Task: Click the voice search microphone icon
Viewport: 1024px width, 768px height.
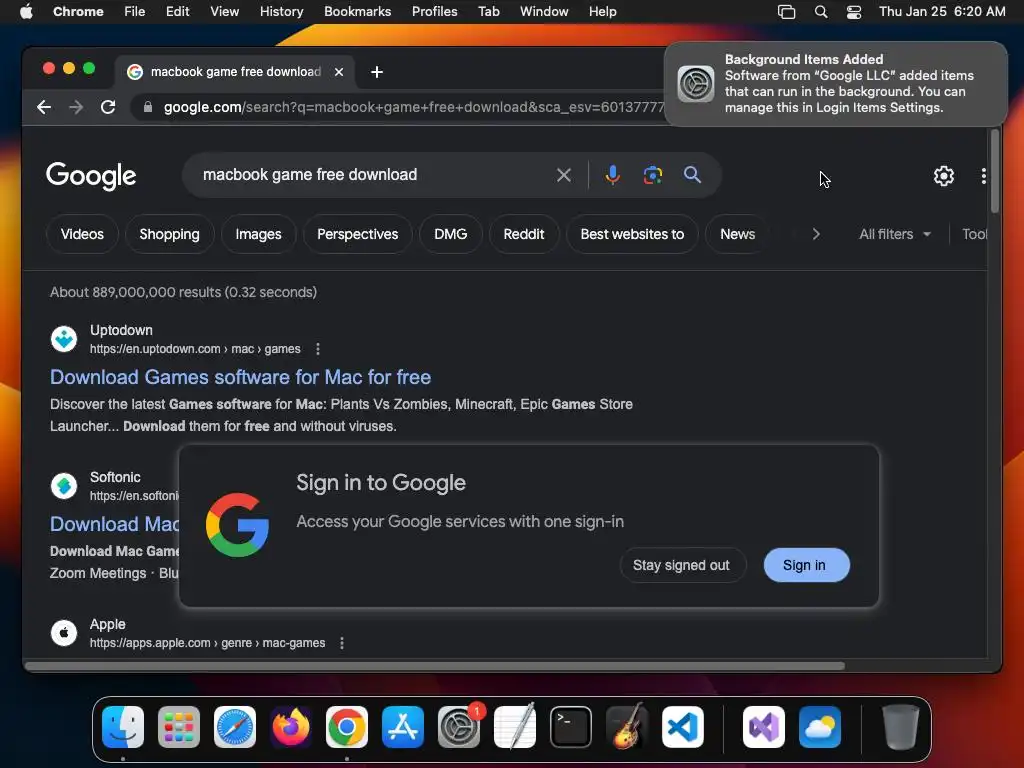Action: coord(612,175)
